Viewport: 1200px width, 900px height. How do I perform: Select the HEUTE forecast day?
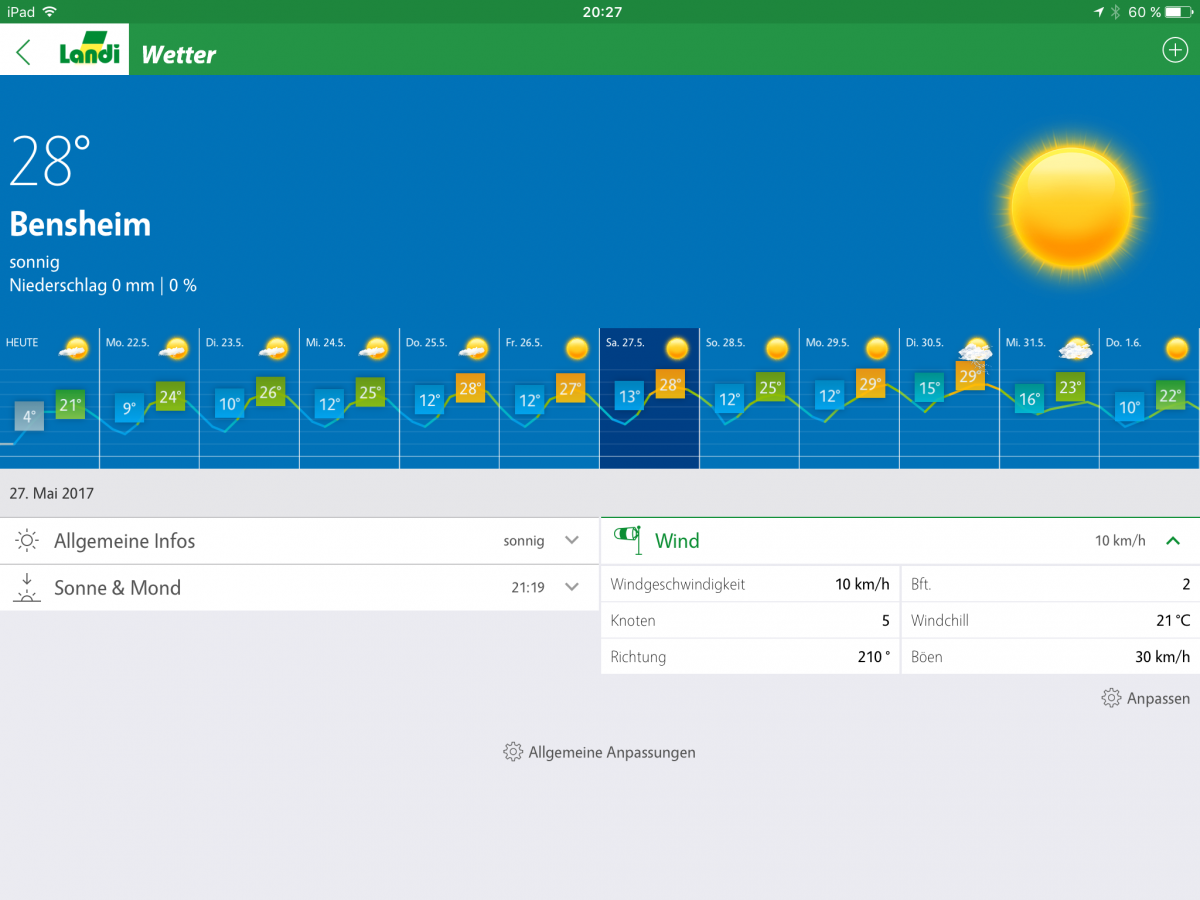(x=49, y=398)
